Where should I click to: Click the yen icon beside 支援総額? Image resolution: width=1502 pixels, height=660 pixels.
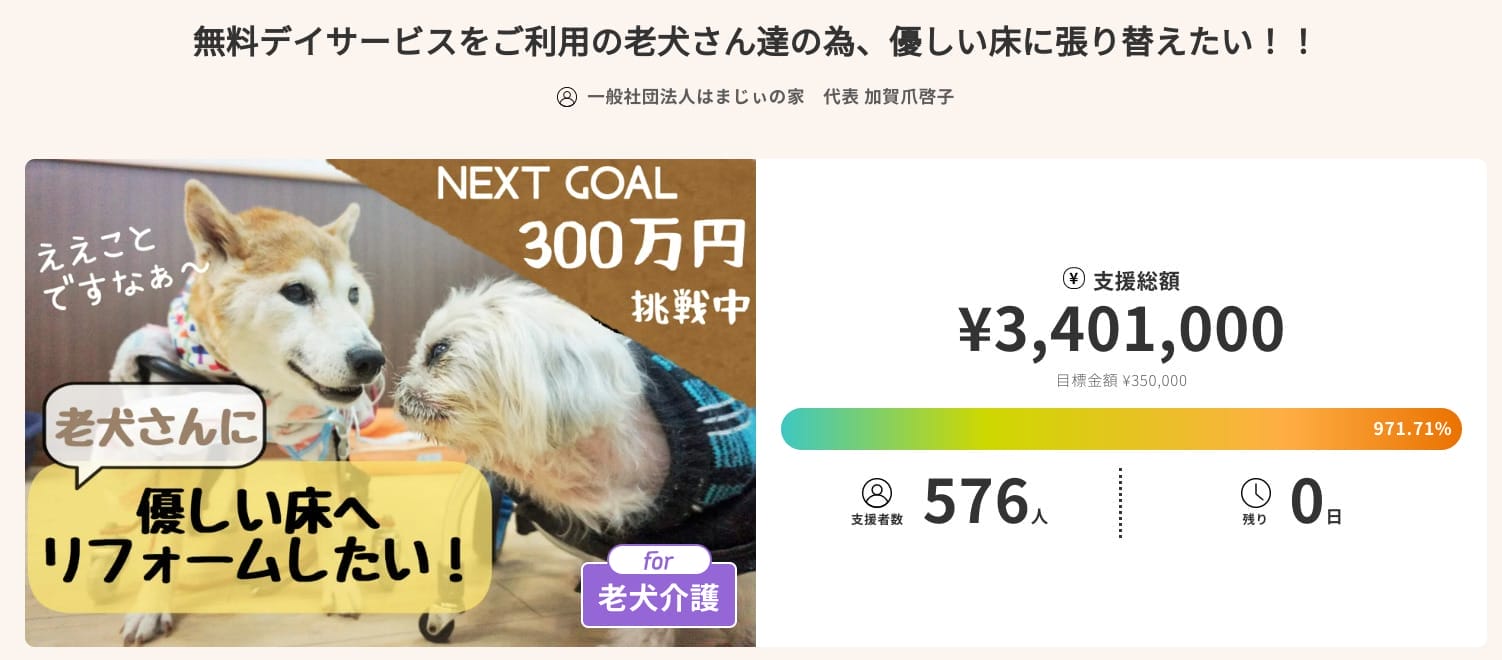tap(1073, 279)
